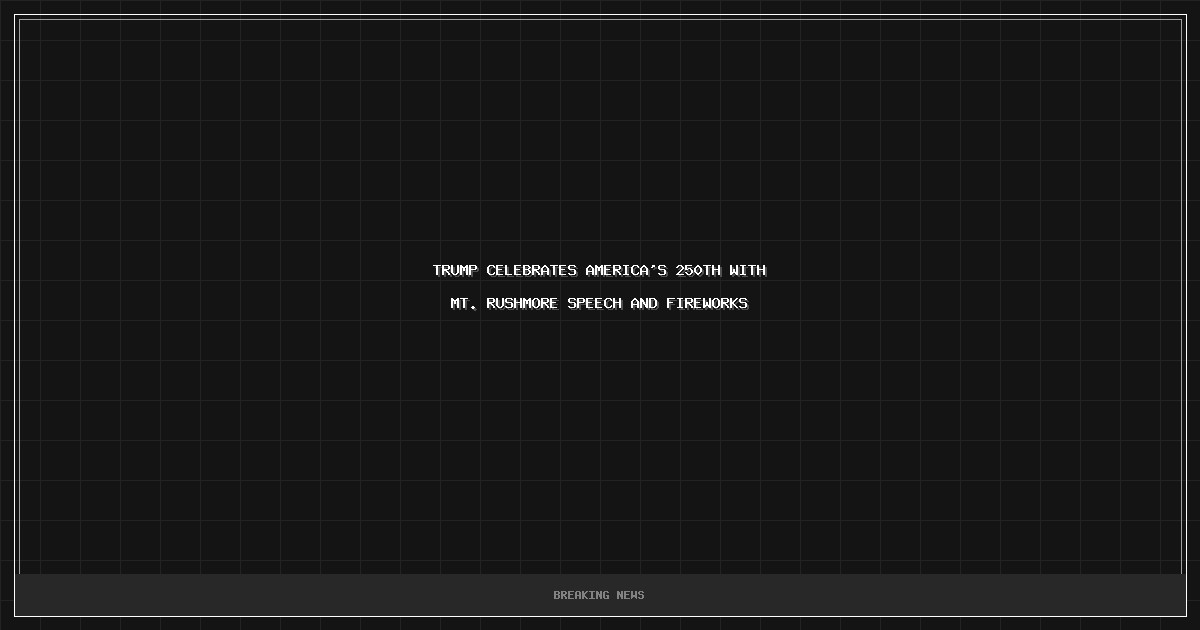Click the MT. abbreviation in the second line

pyautogui.click(x=464, y=303)
